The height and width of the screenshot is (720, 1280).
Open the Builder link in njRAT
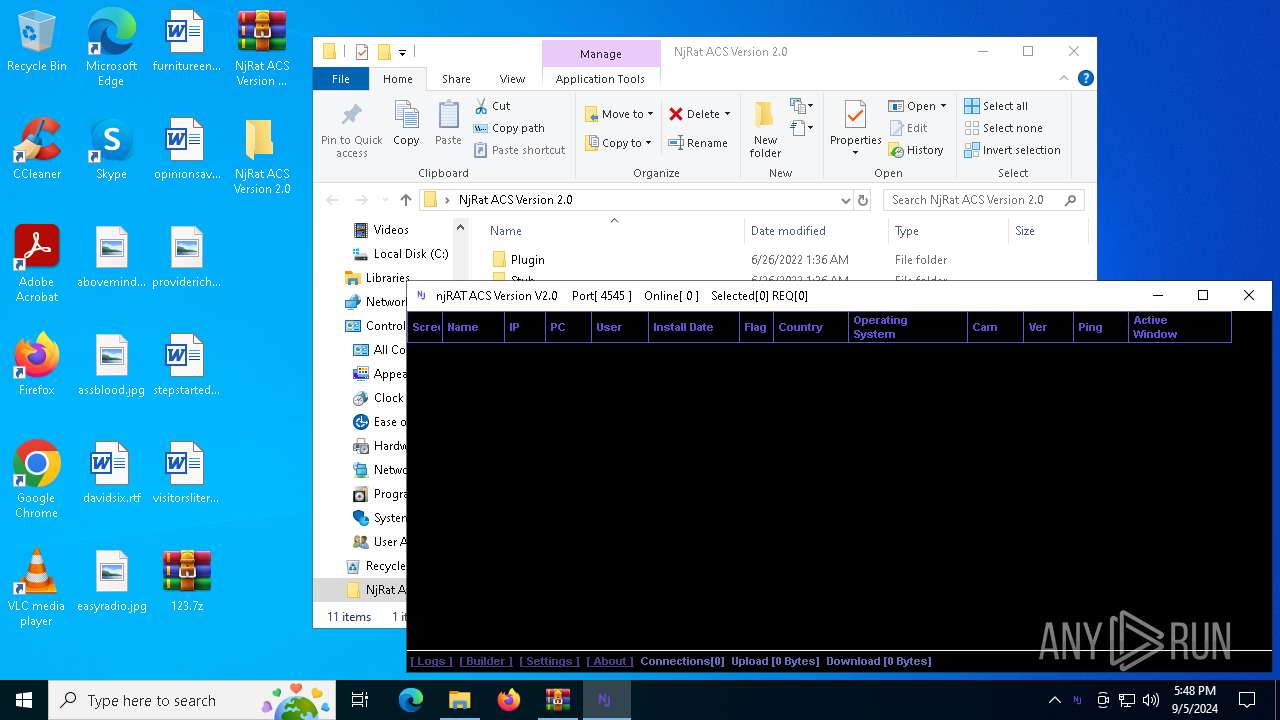click(x=486, y=661)
